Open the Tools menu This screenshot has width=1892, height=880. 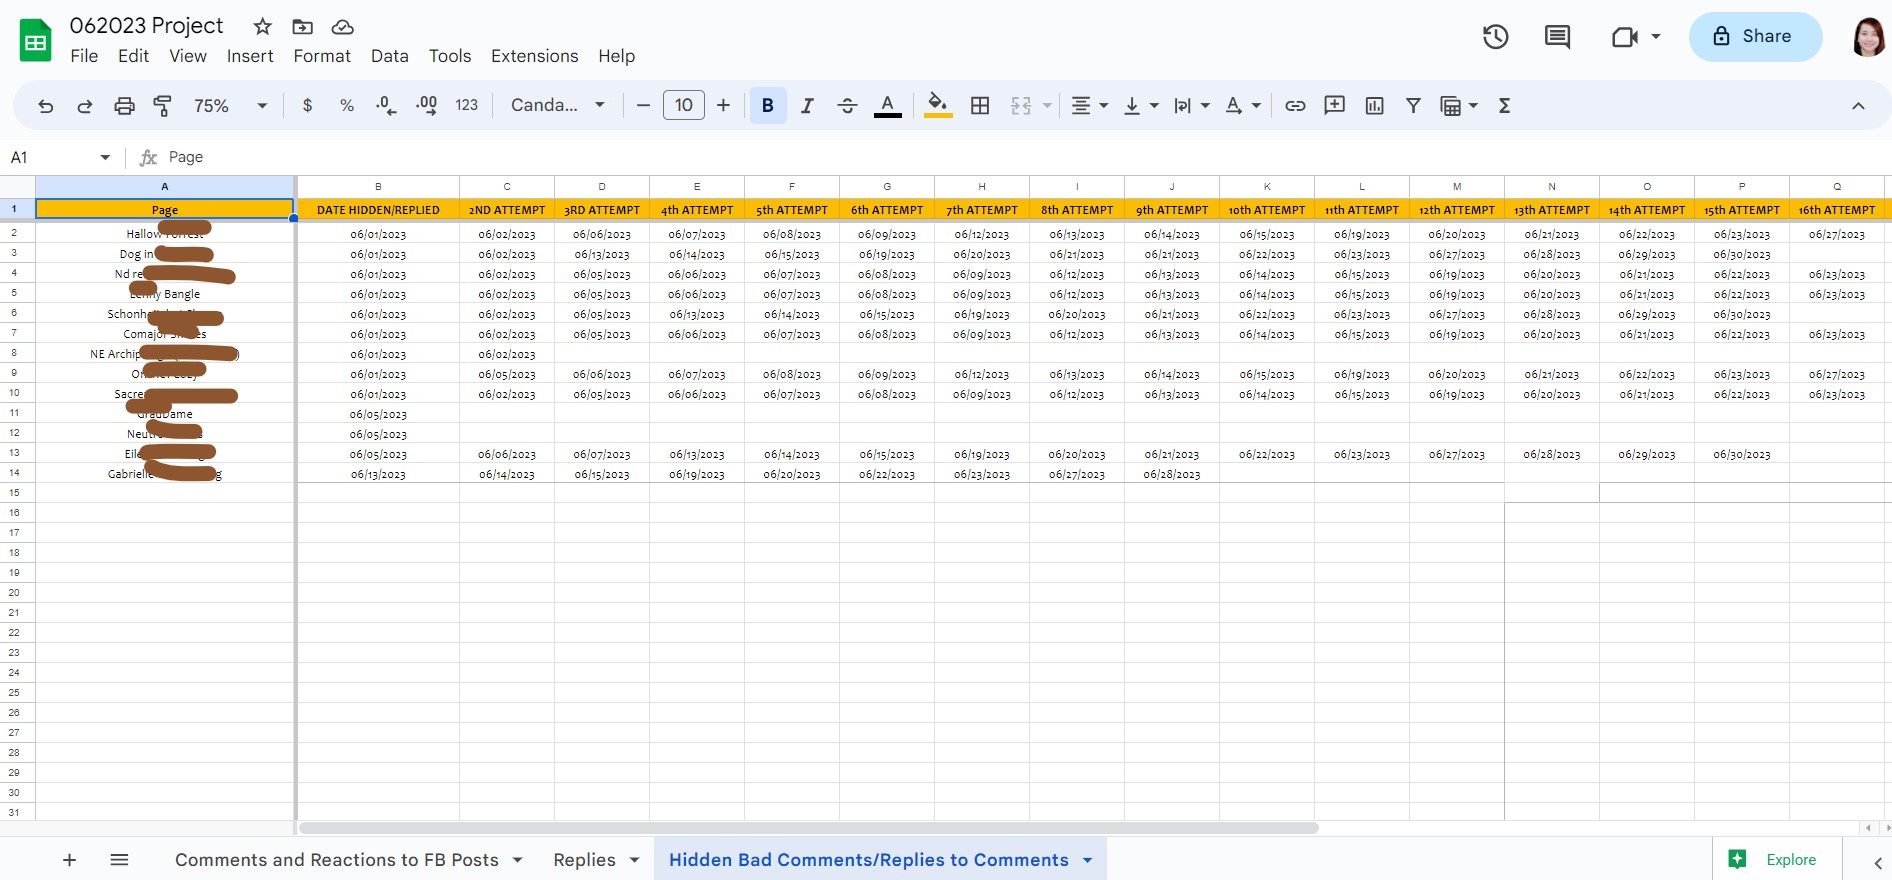pyautogui.click(x=450, y=56)
